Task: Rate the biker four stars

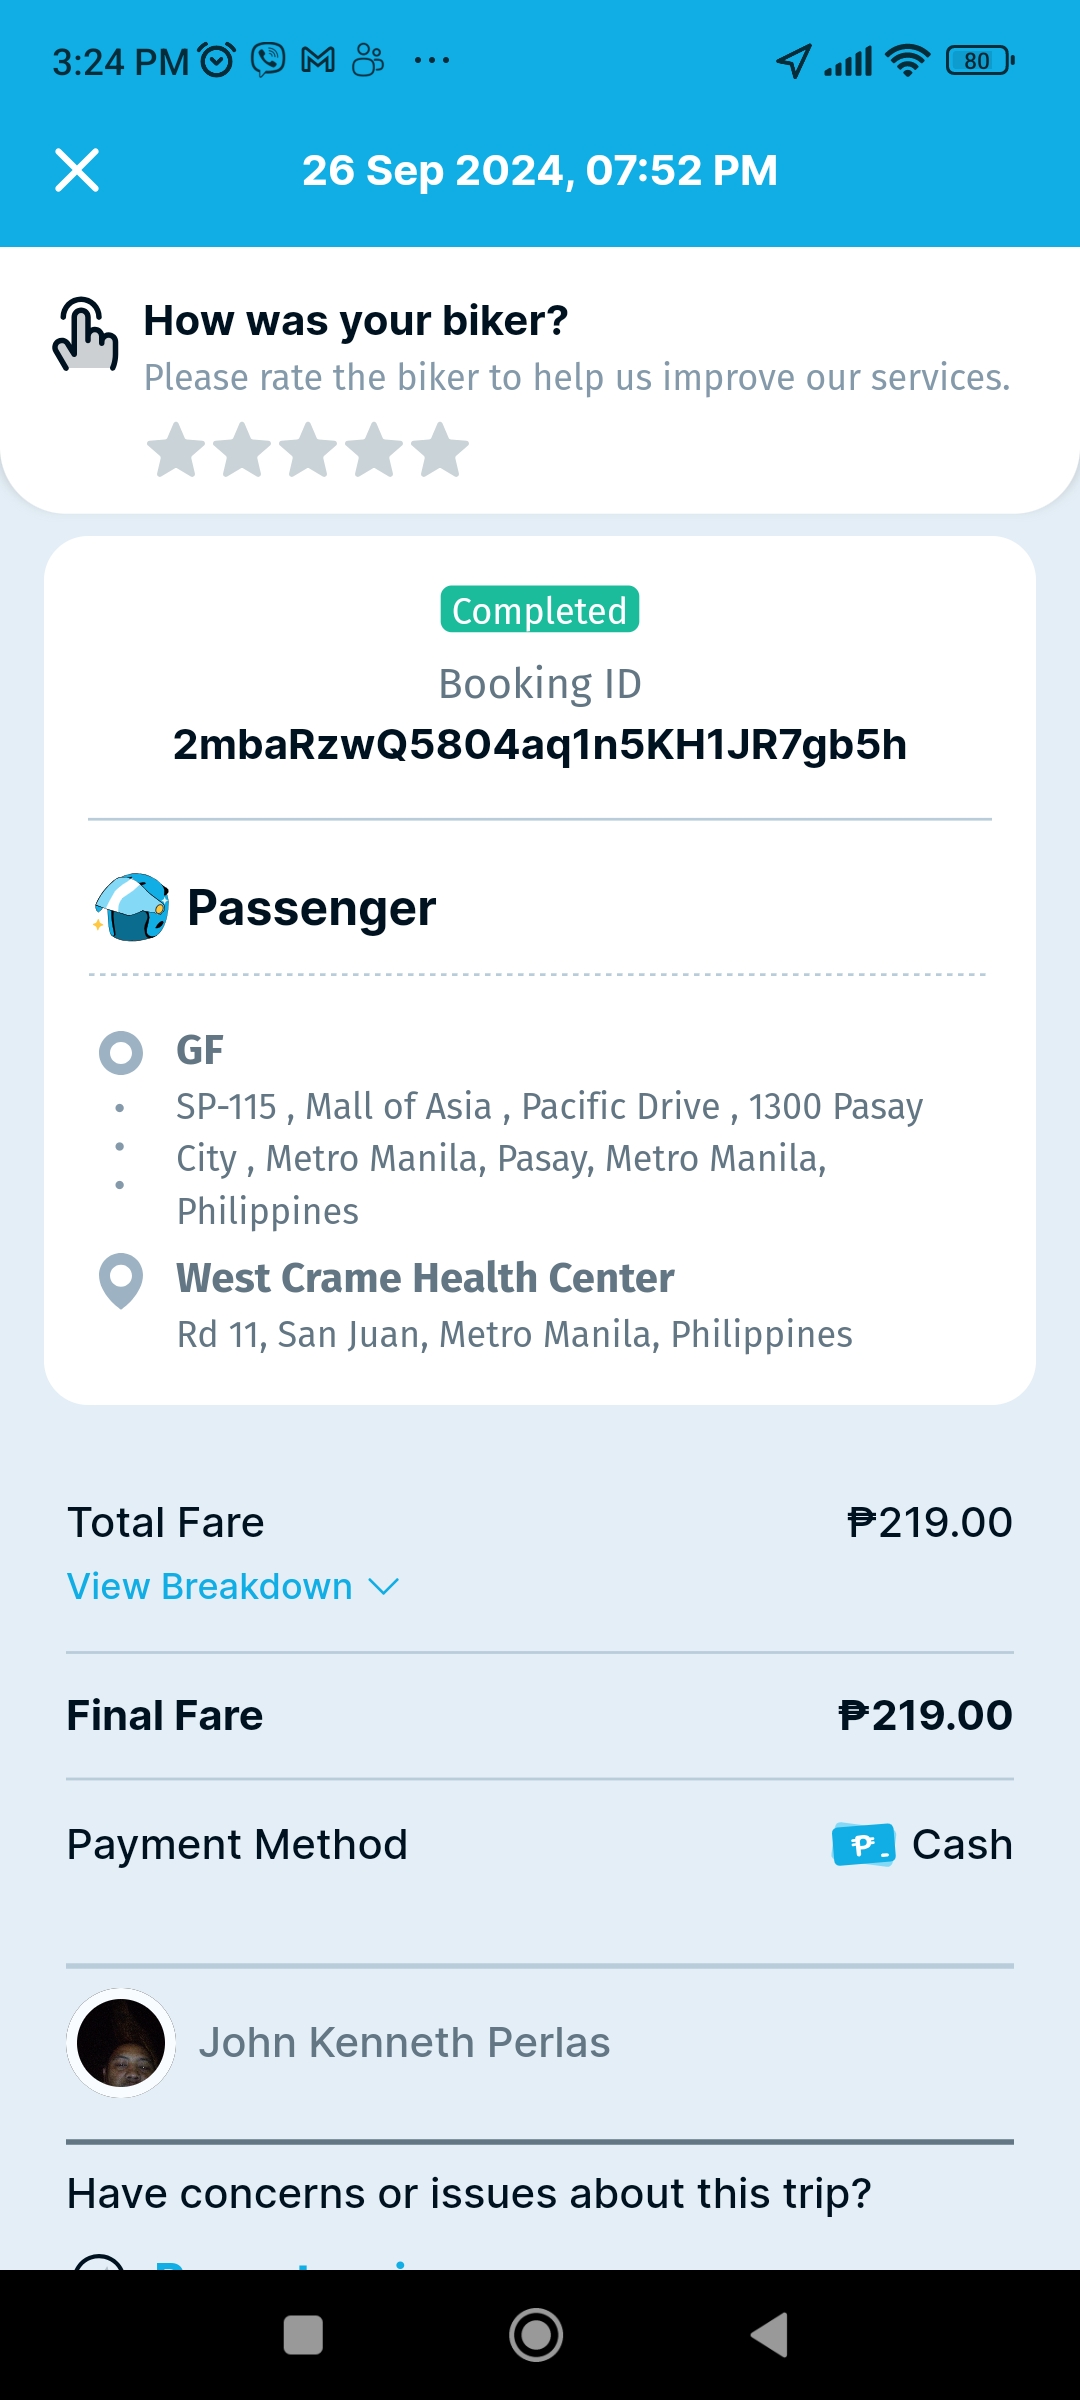Action: [x=374, y=450]
